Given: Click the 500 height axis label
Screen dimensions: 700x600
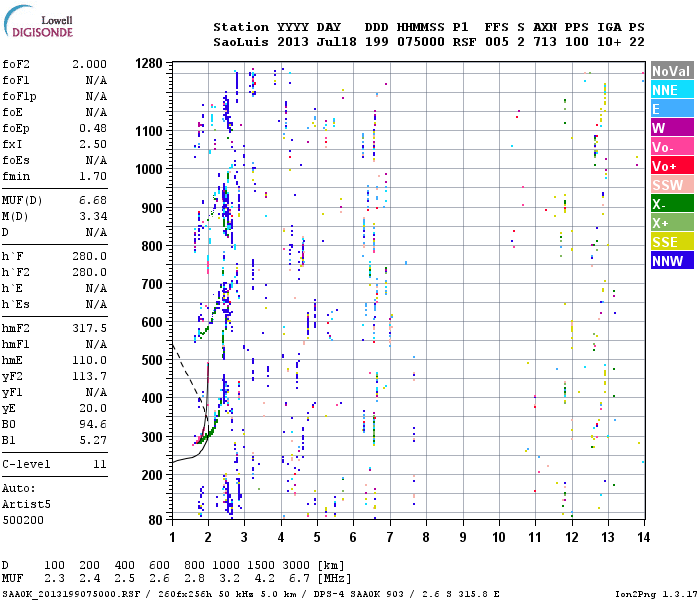Looking at the screenshot, I should coord(152,360).
